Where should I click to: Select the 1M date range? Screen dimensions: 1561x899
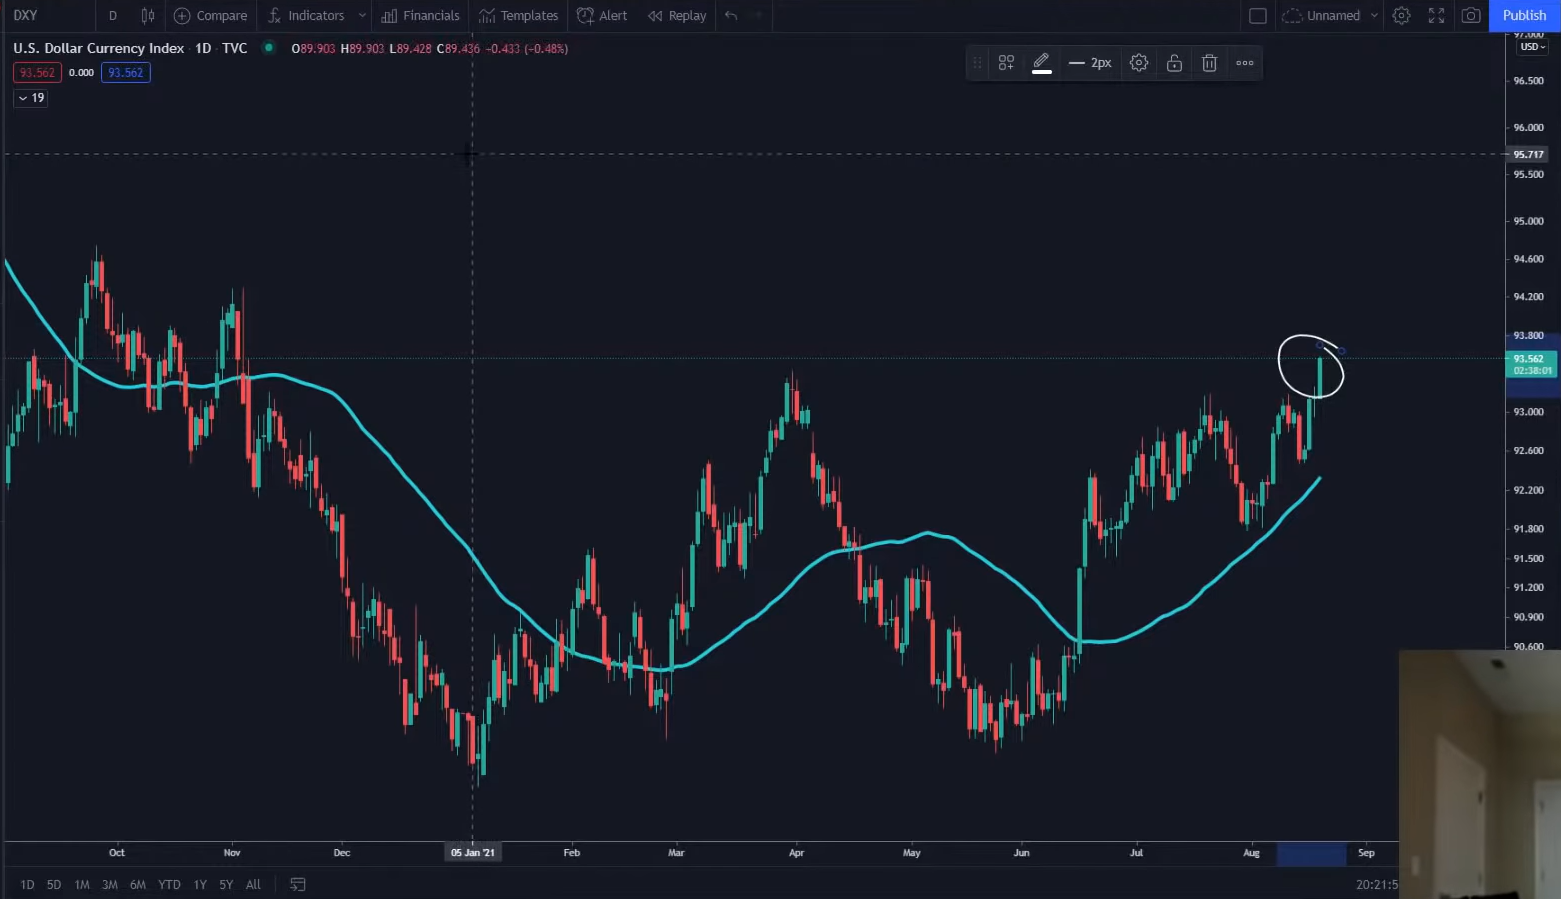point(82,884)
